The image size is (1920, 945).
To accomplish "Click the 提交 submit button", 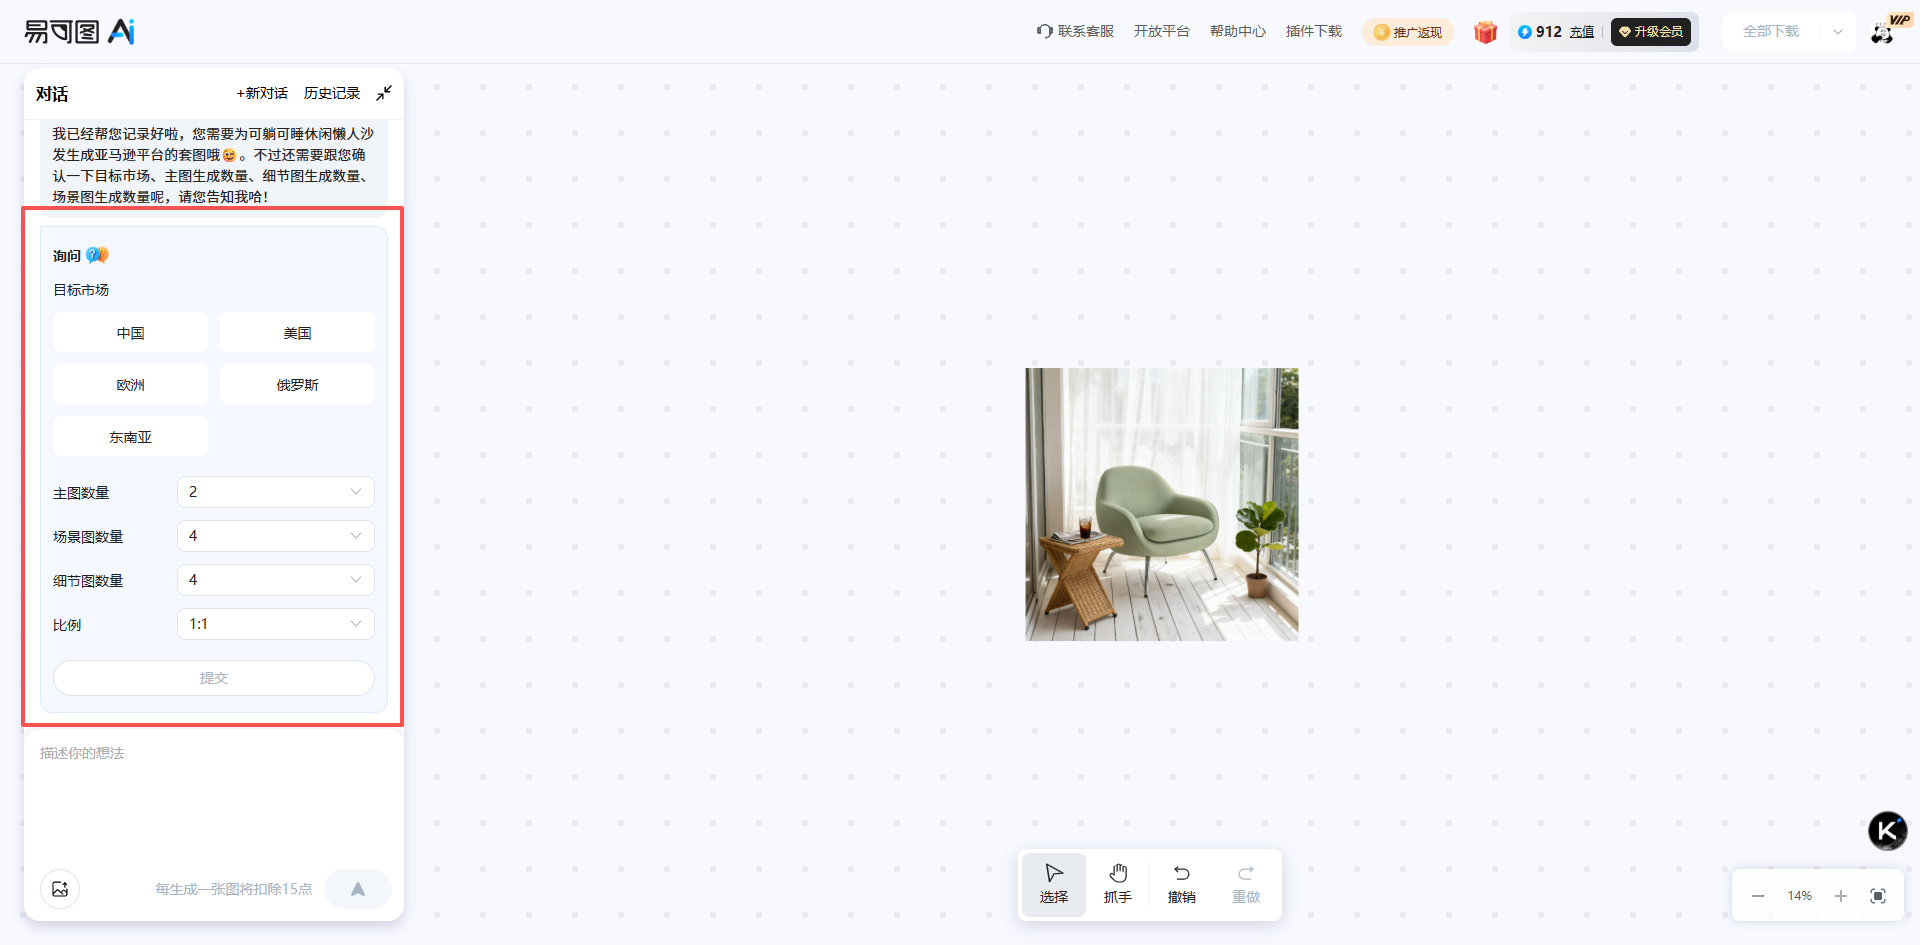I will coord(214,678).
